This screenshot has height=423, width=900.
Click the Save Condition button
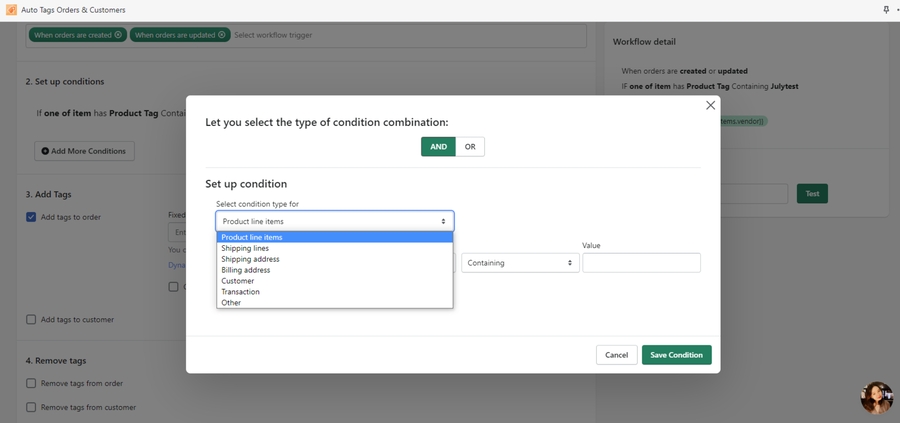pos(676,355)
